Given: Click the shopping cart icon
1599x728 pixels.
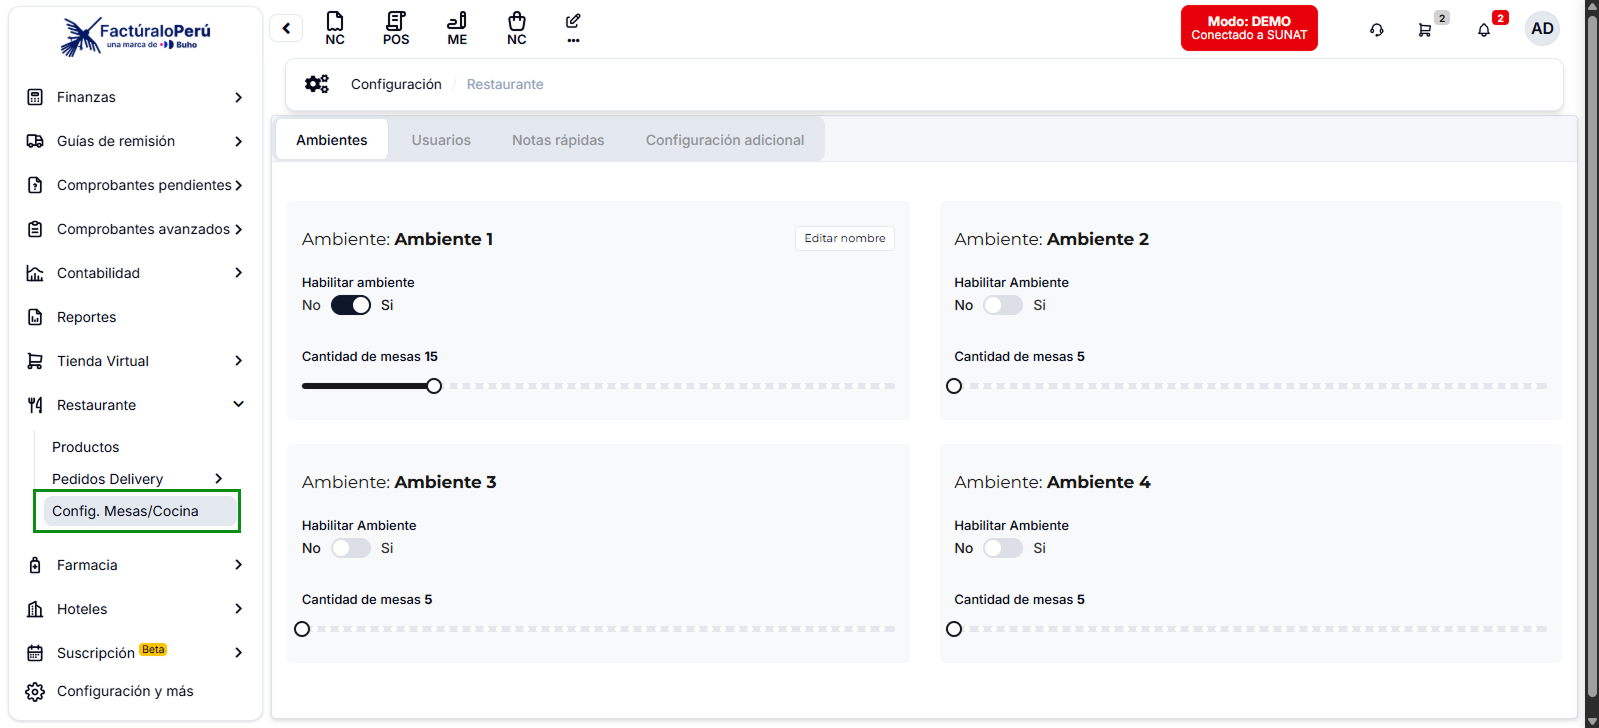Looking at the screenshot, I should point(1424,30).
